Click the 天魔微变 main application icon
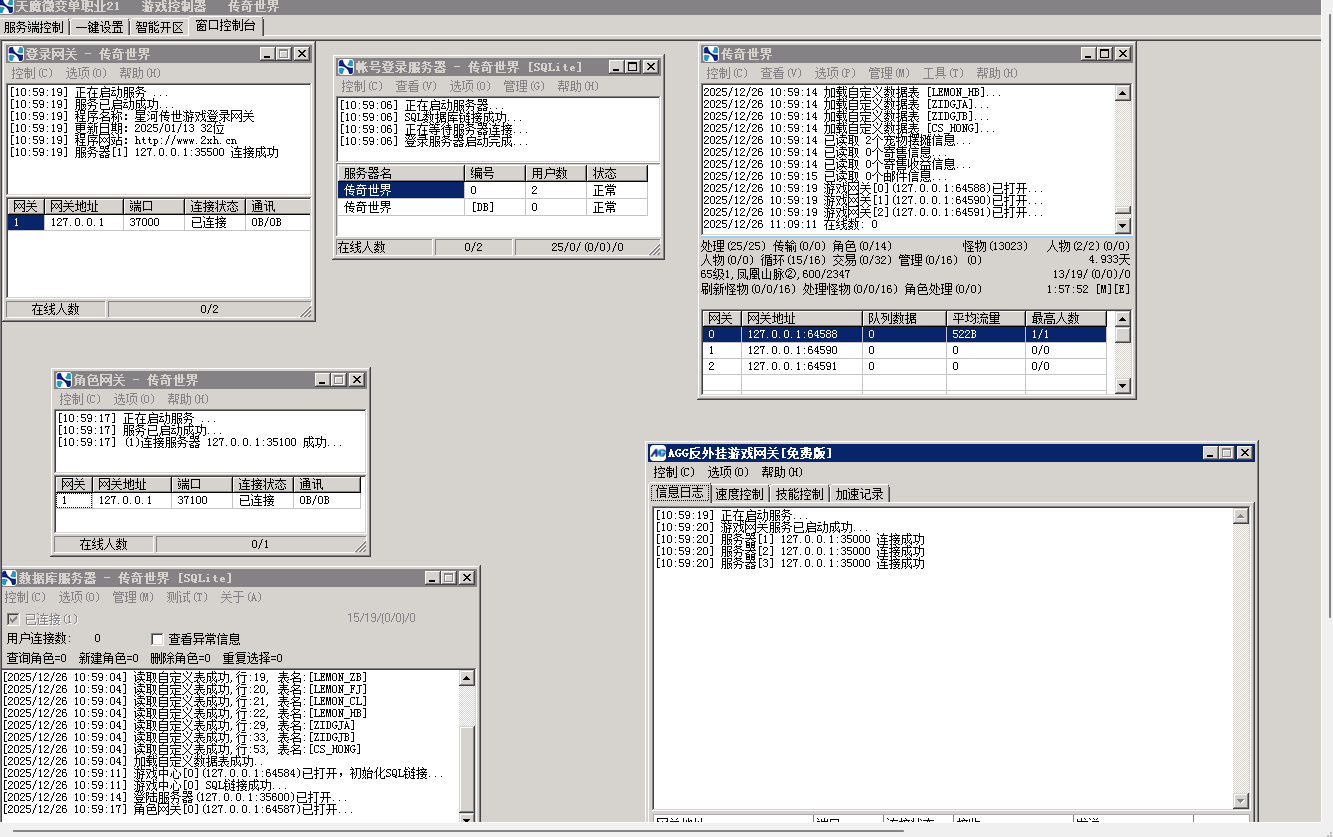Screen dimensions: 1333x837 (x=8, y=6)
